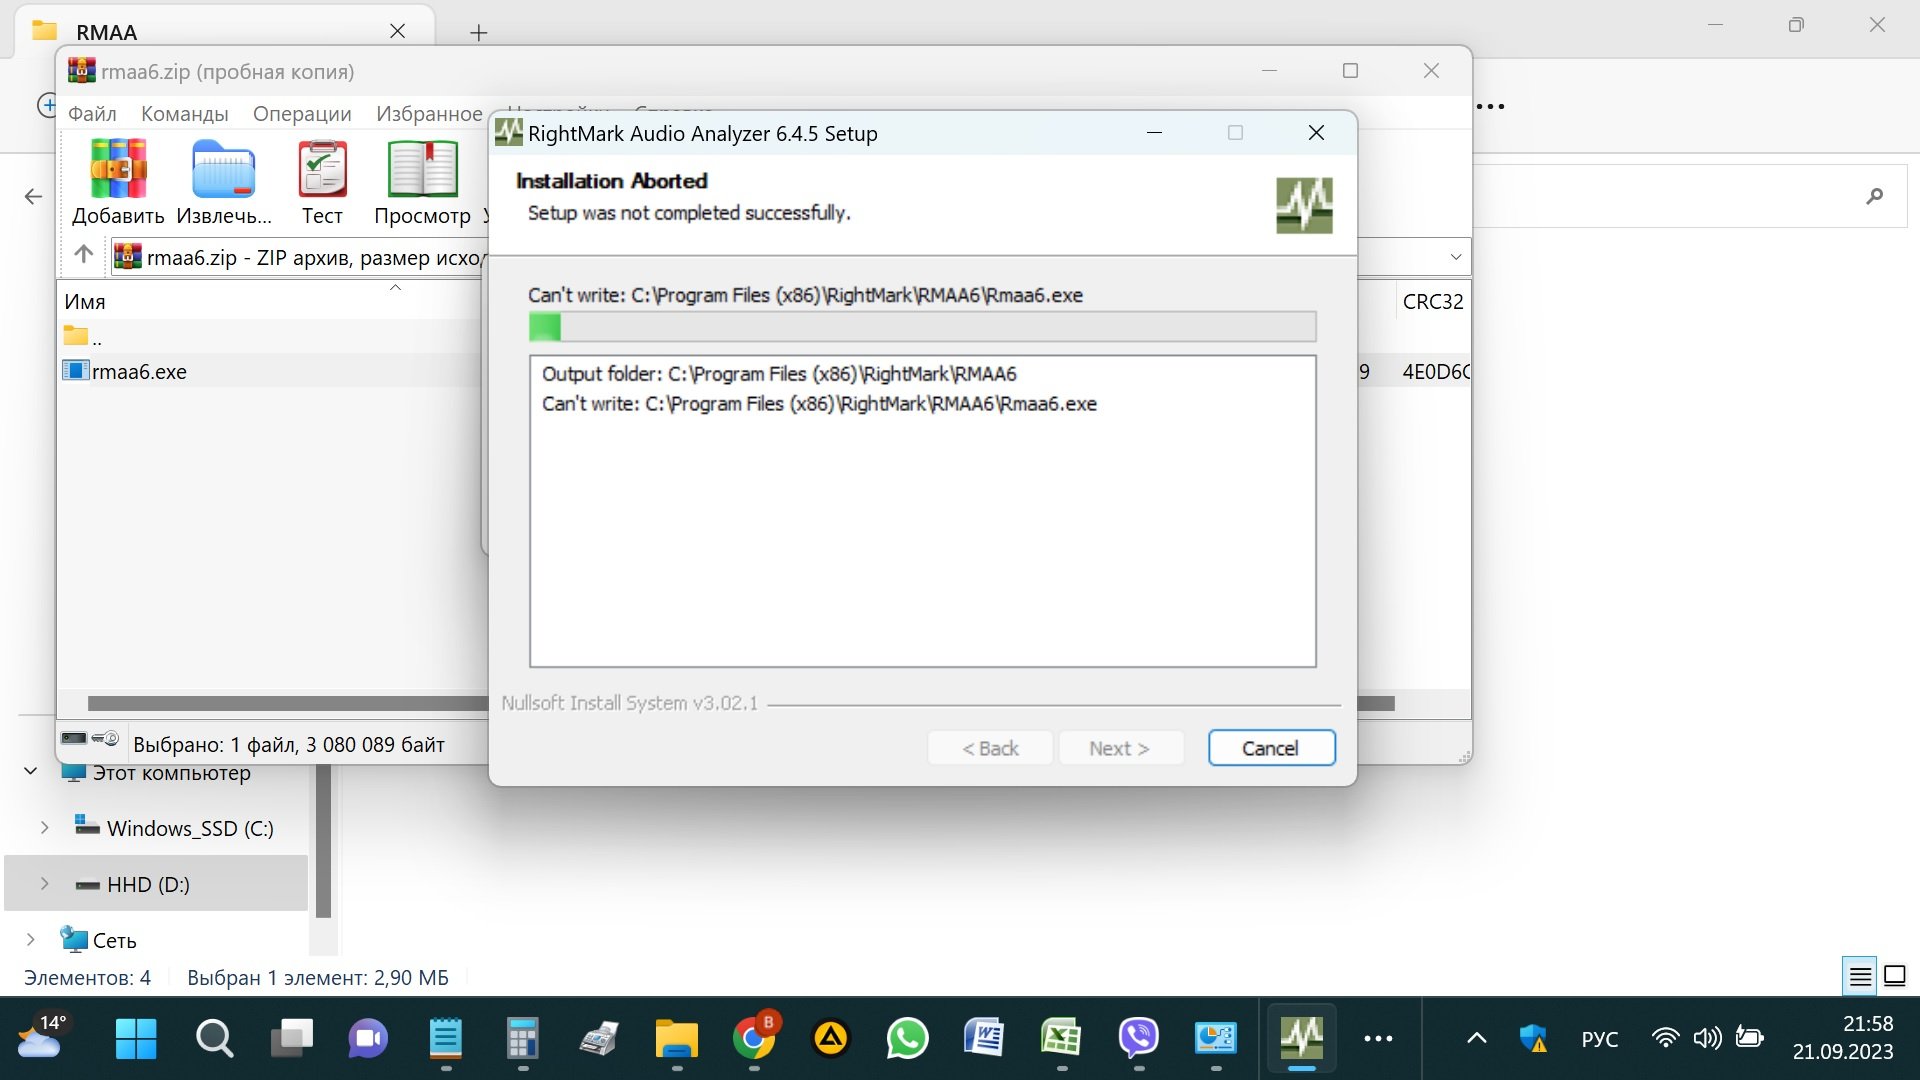Image resolution: width=1920 pixels, height=1080 pixels.
Task: Click the View (Просмотр) book icon
Action: 422,170
